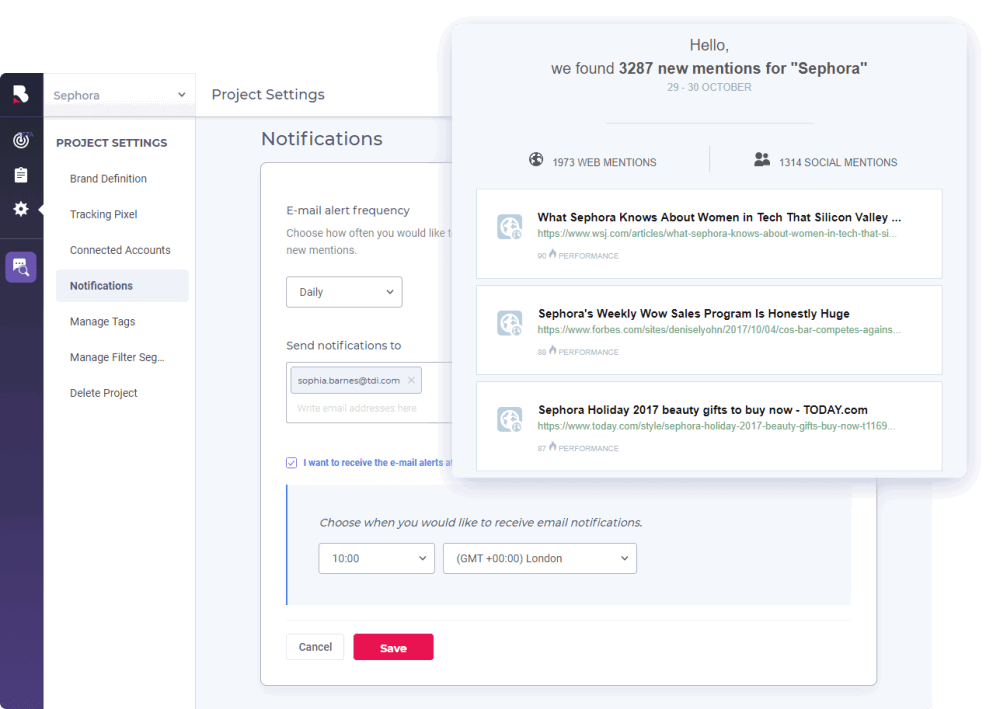Open the settings gear sidebar icon
The height and width of the screenshot is (709, 1000).
pyautogui.click(x=21, y=208)
